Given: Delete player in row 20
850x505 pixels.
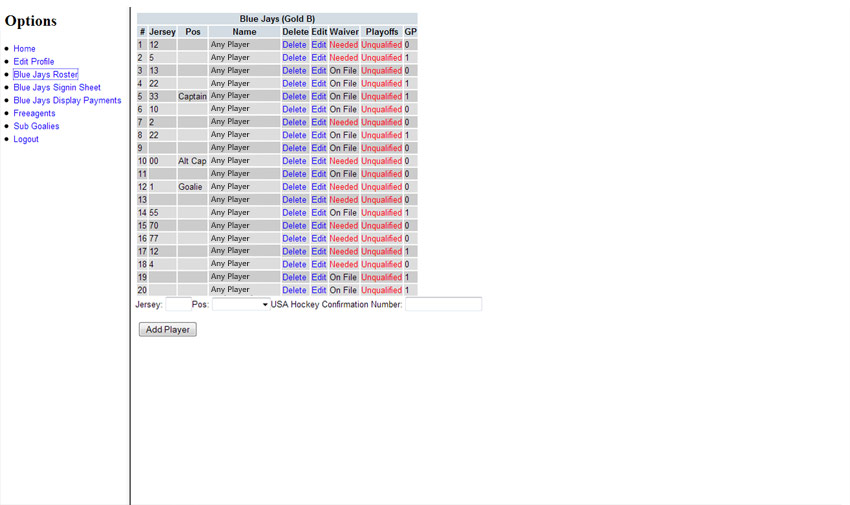Looking at the screenshot, I should (x=294, y=290).
